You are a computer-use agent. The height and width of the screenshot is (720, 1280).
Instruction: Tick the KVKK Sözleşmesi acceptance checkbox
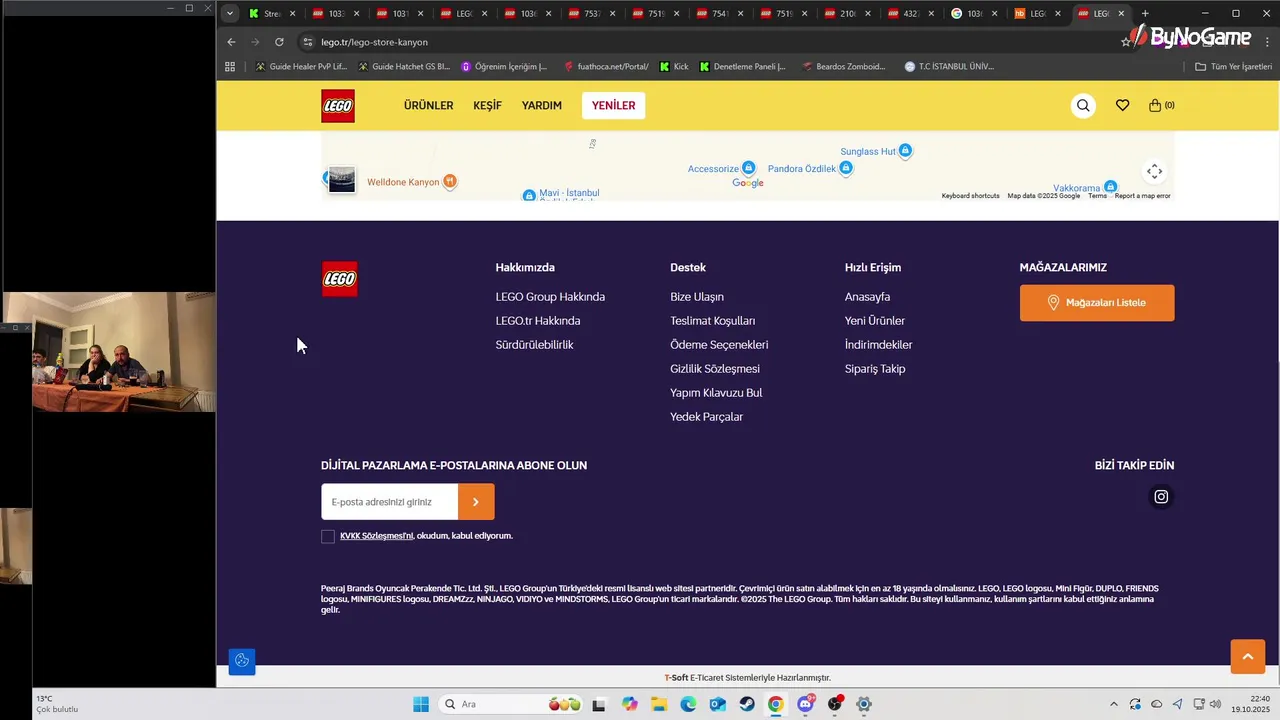click(328, 537)
